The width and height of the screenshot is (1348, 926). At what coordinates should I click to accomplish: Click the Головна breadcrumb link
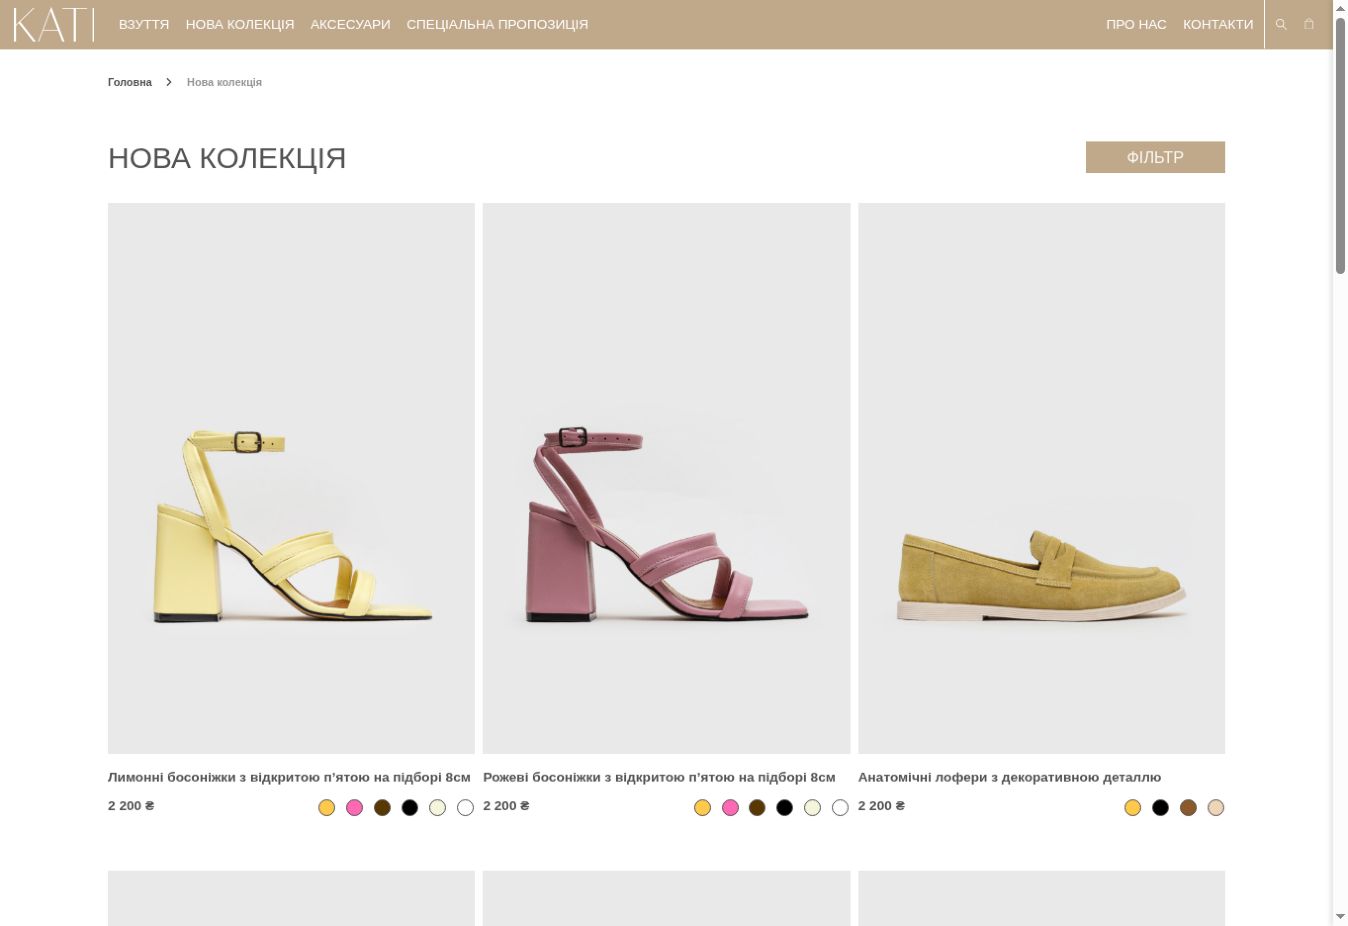click(x=130, y=82)
